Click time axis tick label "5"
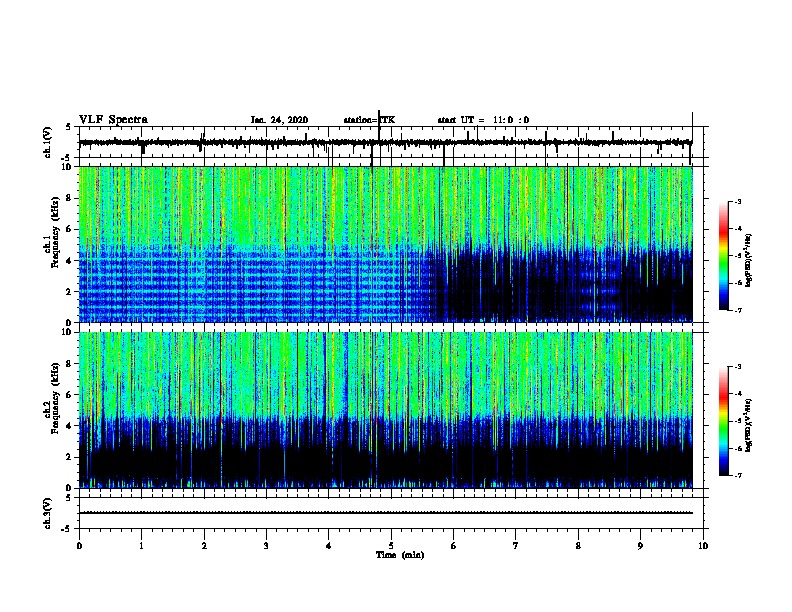This screenshot has width=792, height=612. click(391, 545)
